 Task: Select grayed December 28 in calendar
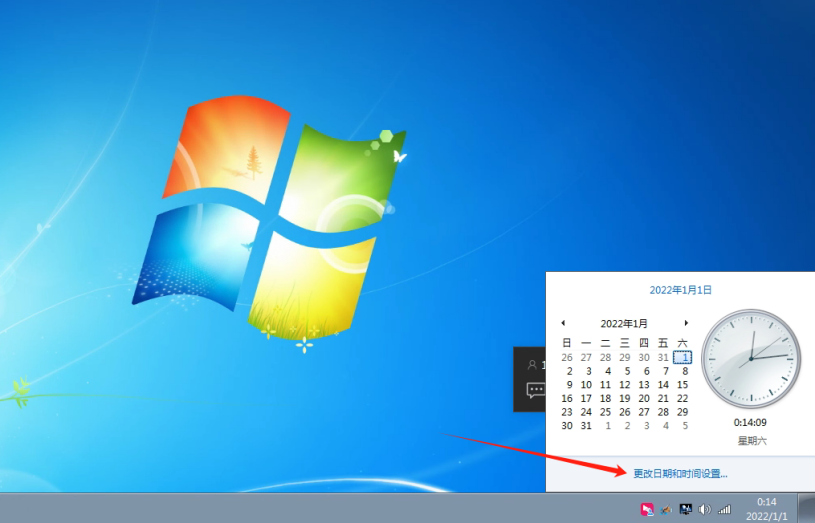point(606,358)
